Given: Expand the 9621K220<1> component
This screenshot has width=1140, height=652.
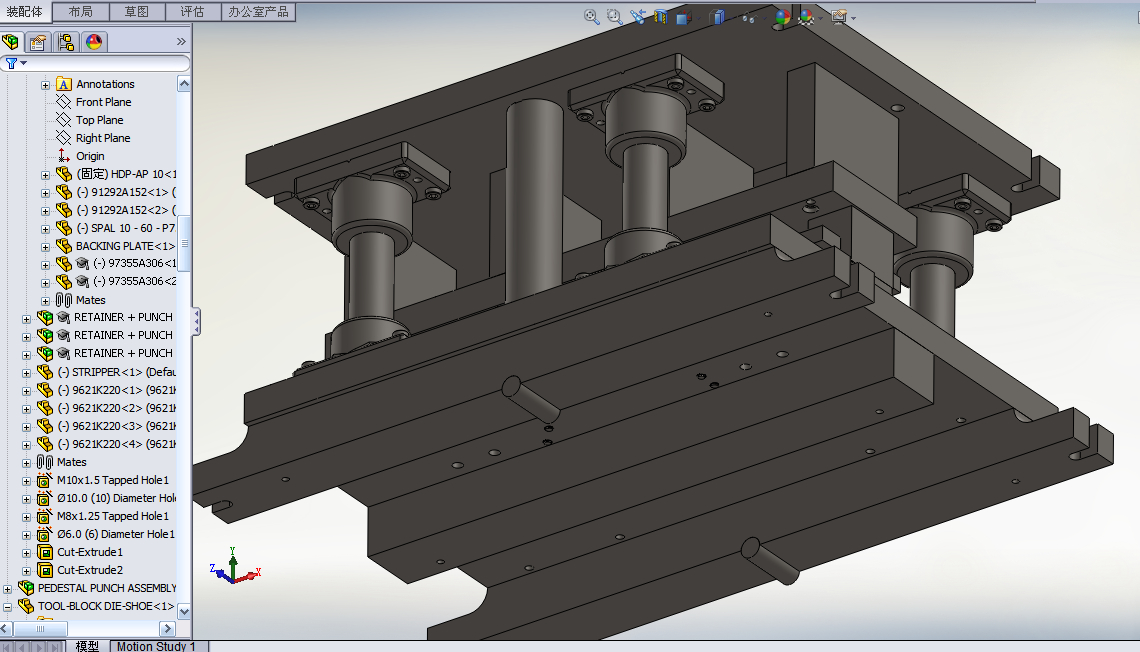Looking at the screenshot, I should click(26, 391).
